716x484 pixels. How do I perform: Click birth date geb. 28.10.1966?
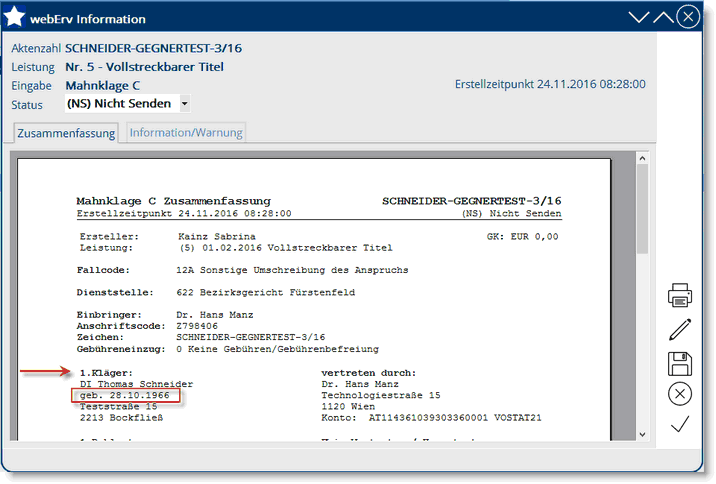[x=125, y=395]
